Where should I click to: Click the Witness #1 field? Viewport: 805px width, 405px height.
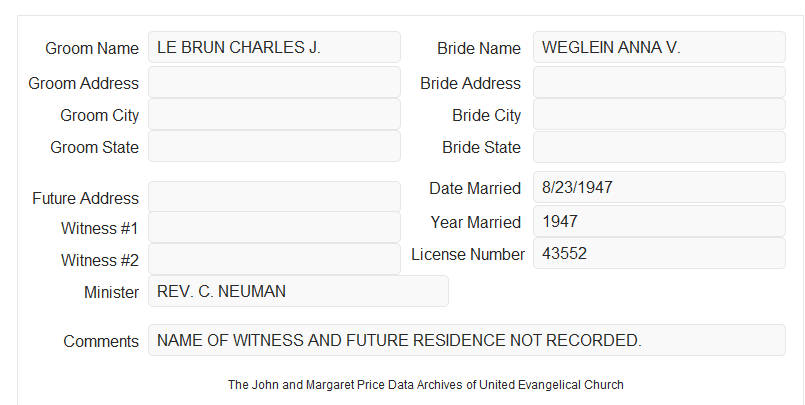274,227
